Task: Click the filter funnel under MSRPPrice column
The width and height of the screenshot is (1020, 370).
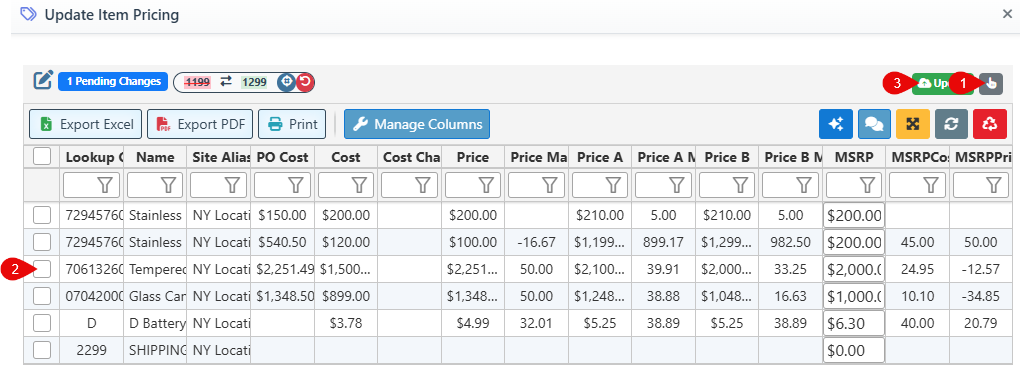Action: (x=994, y=186)
